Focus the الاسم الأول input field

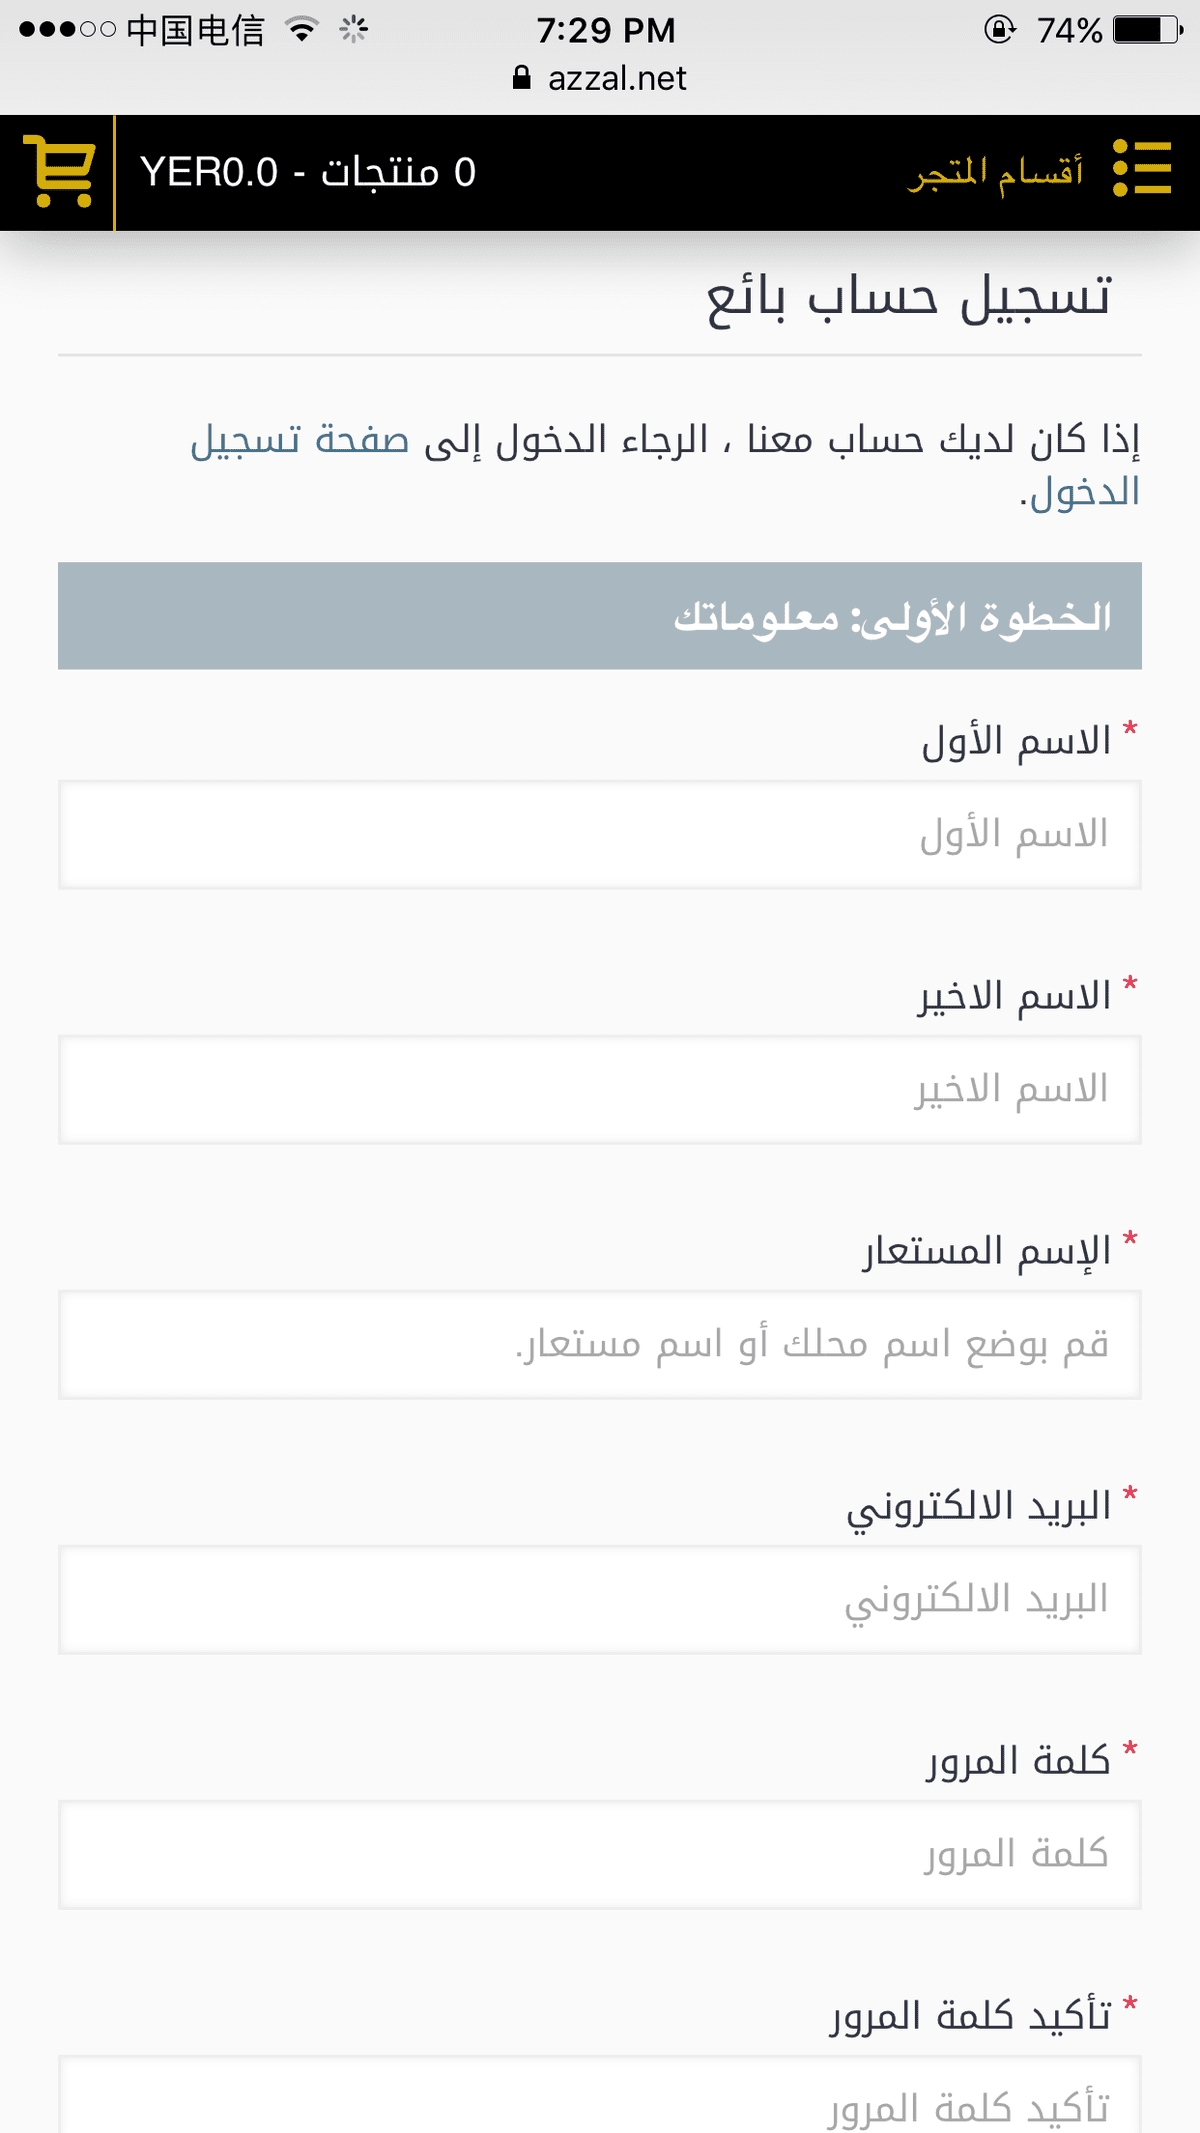600,835
